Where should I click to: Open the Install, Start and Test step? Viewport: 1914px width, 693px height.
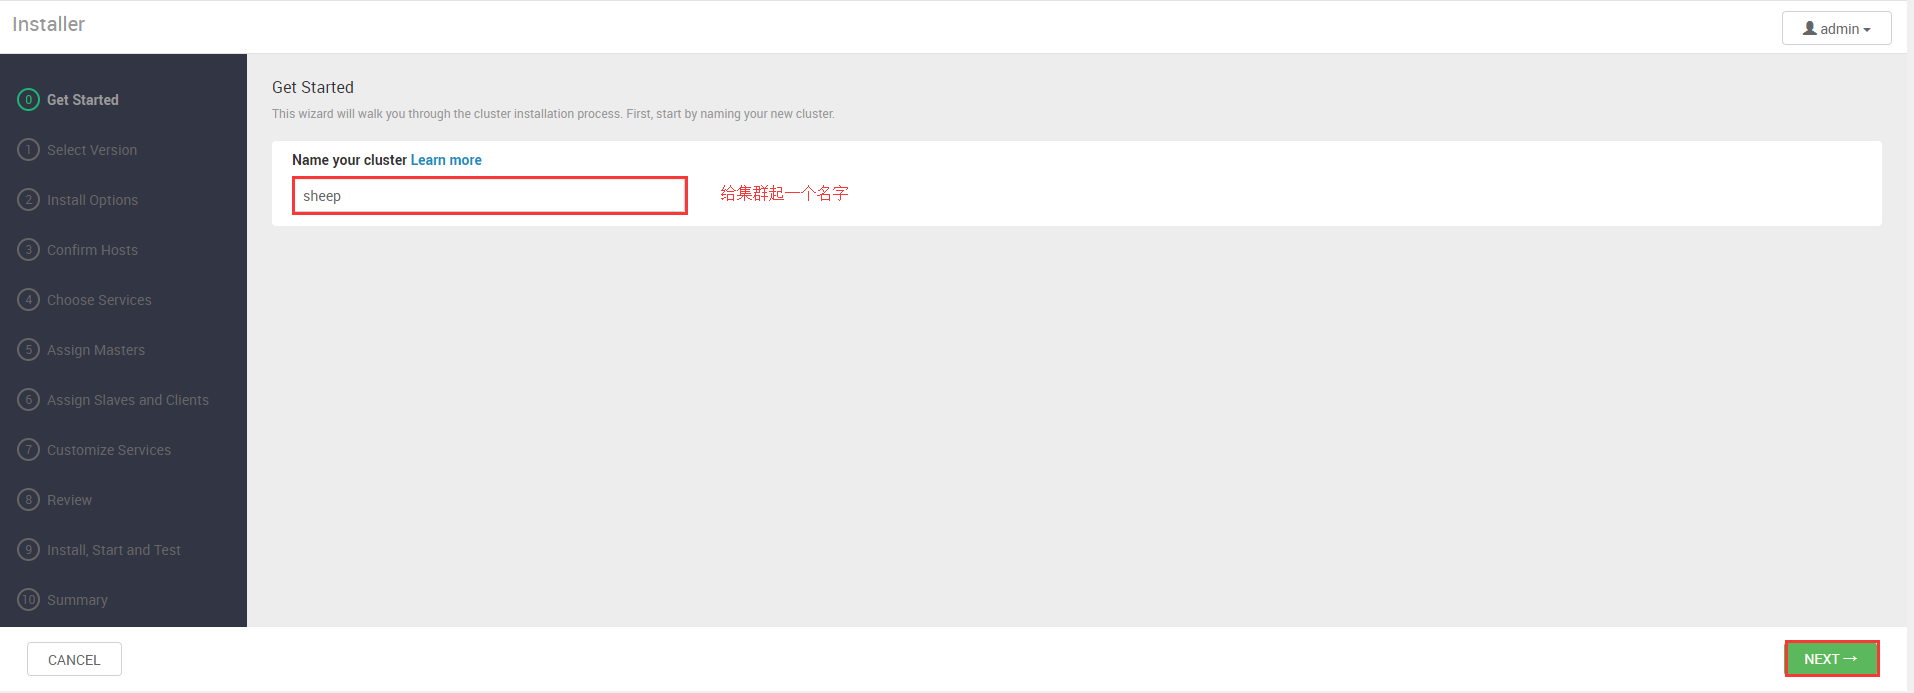pyautogui.click(x=114, y=550)
